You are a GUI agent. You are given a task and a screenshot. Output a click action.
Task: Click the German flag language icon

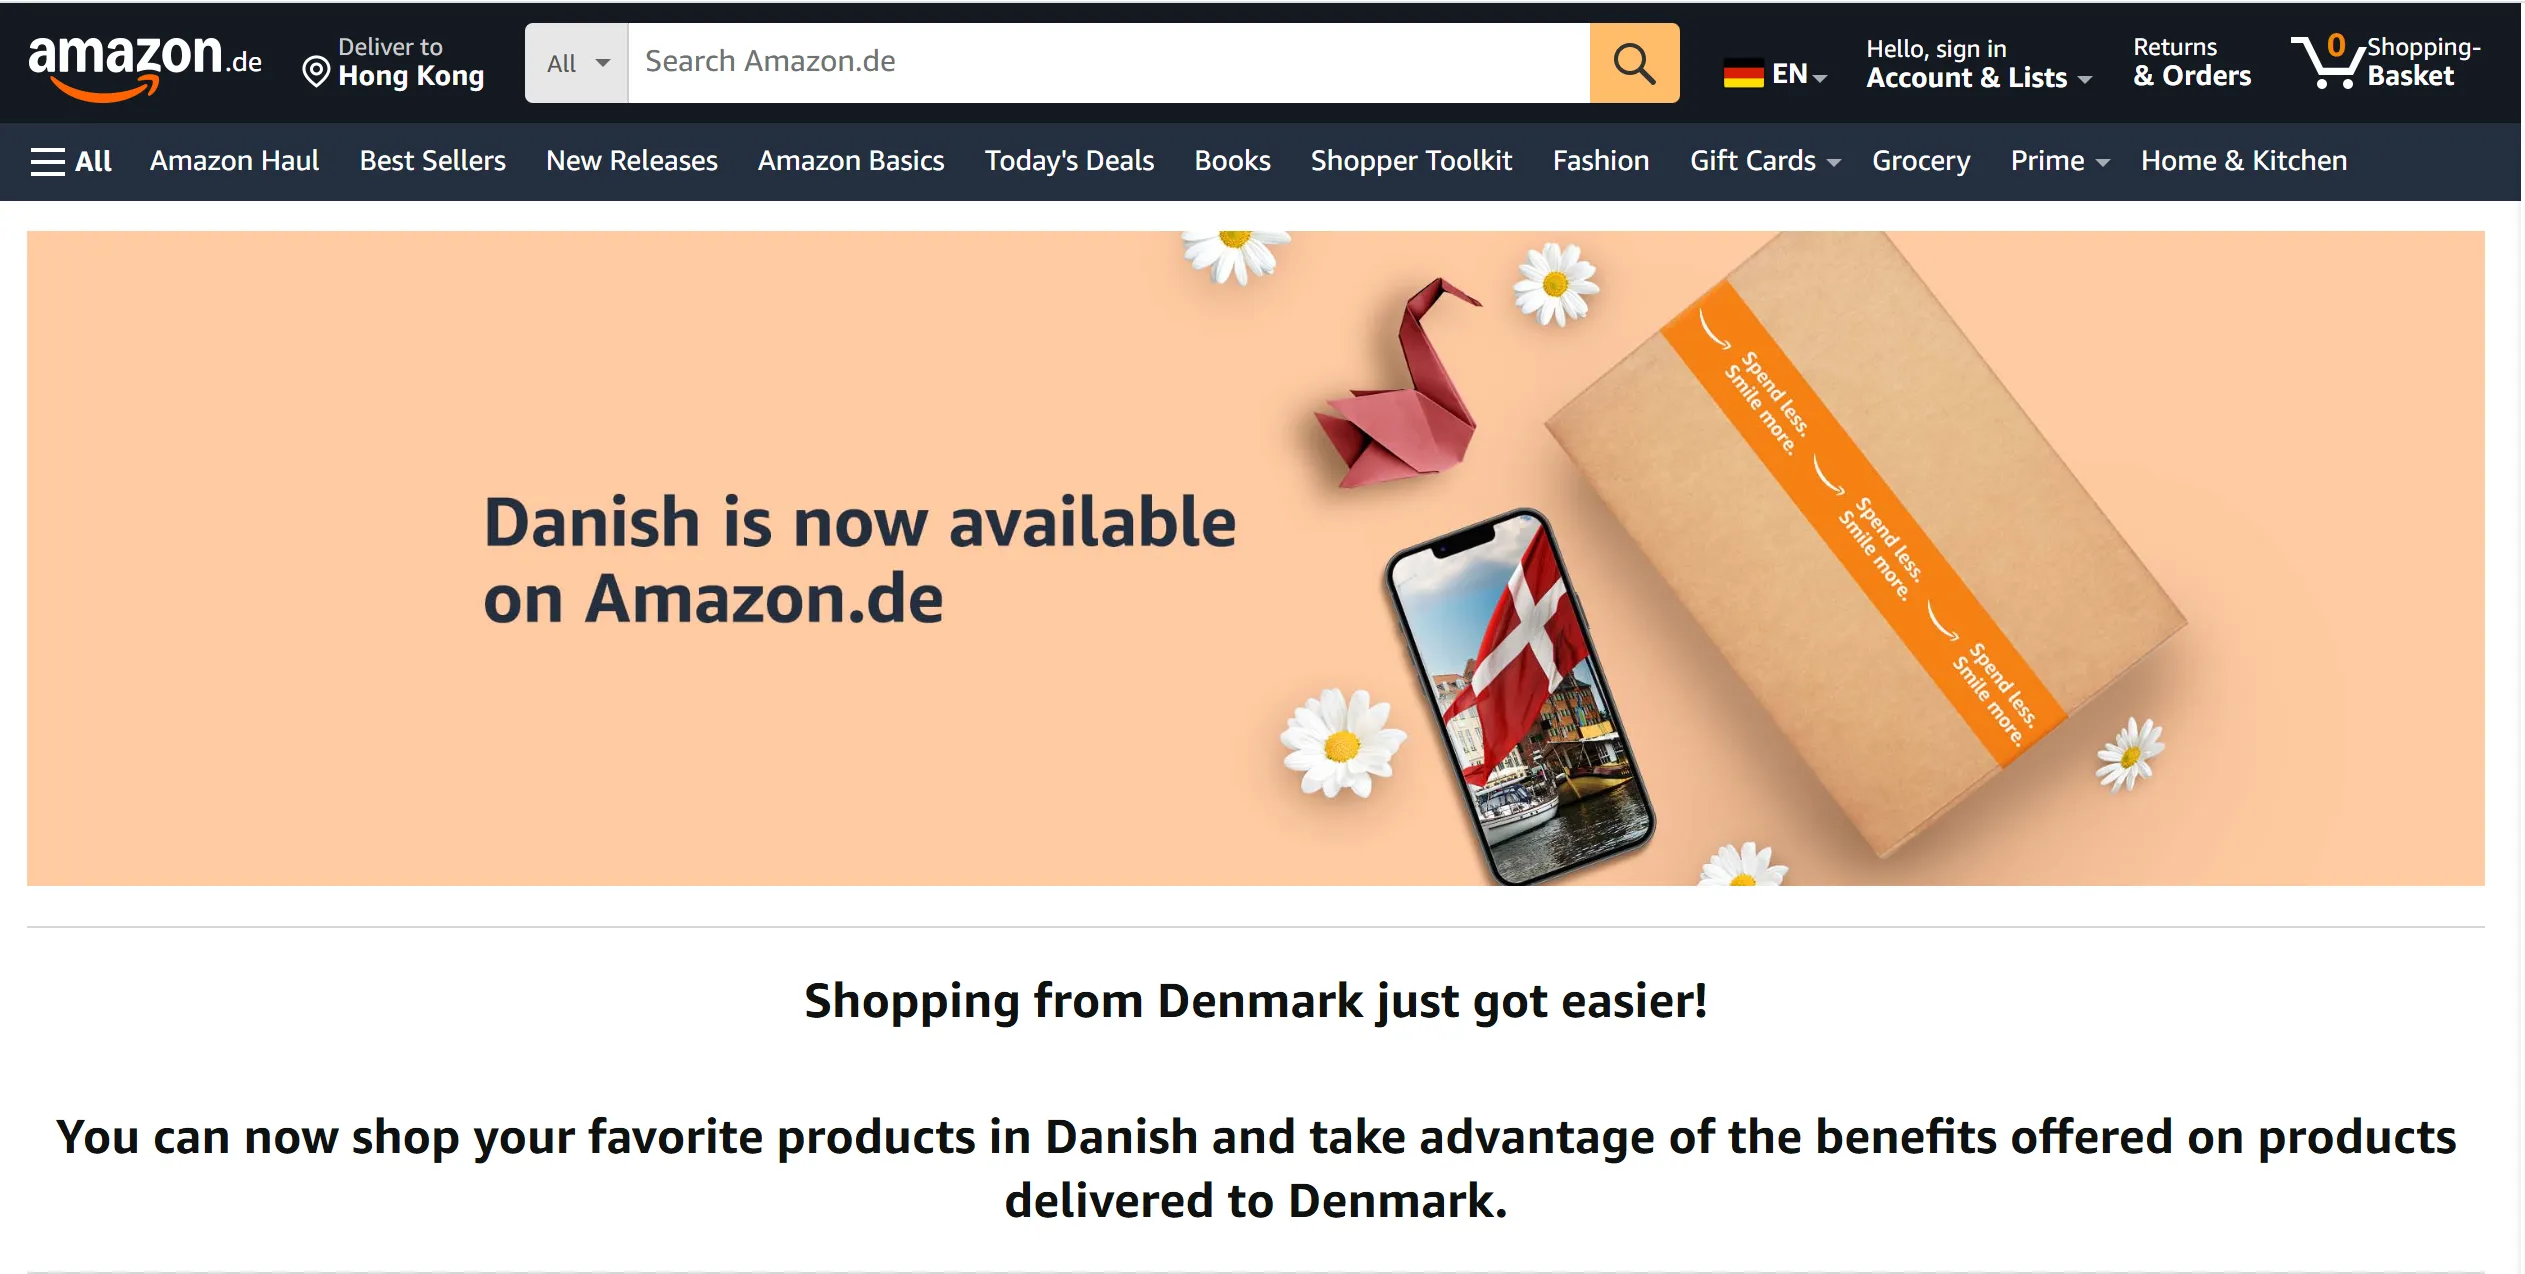[1743, 74]
